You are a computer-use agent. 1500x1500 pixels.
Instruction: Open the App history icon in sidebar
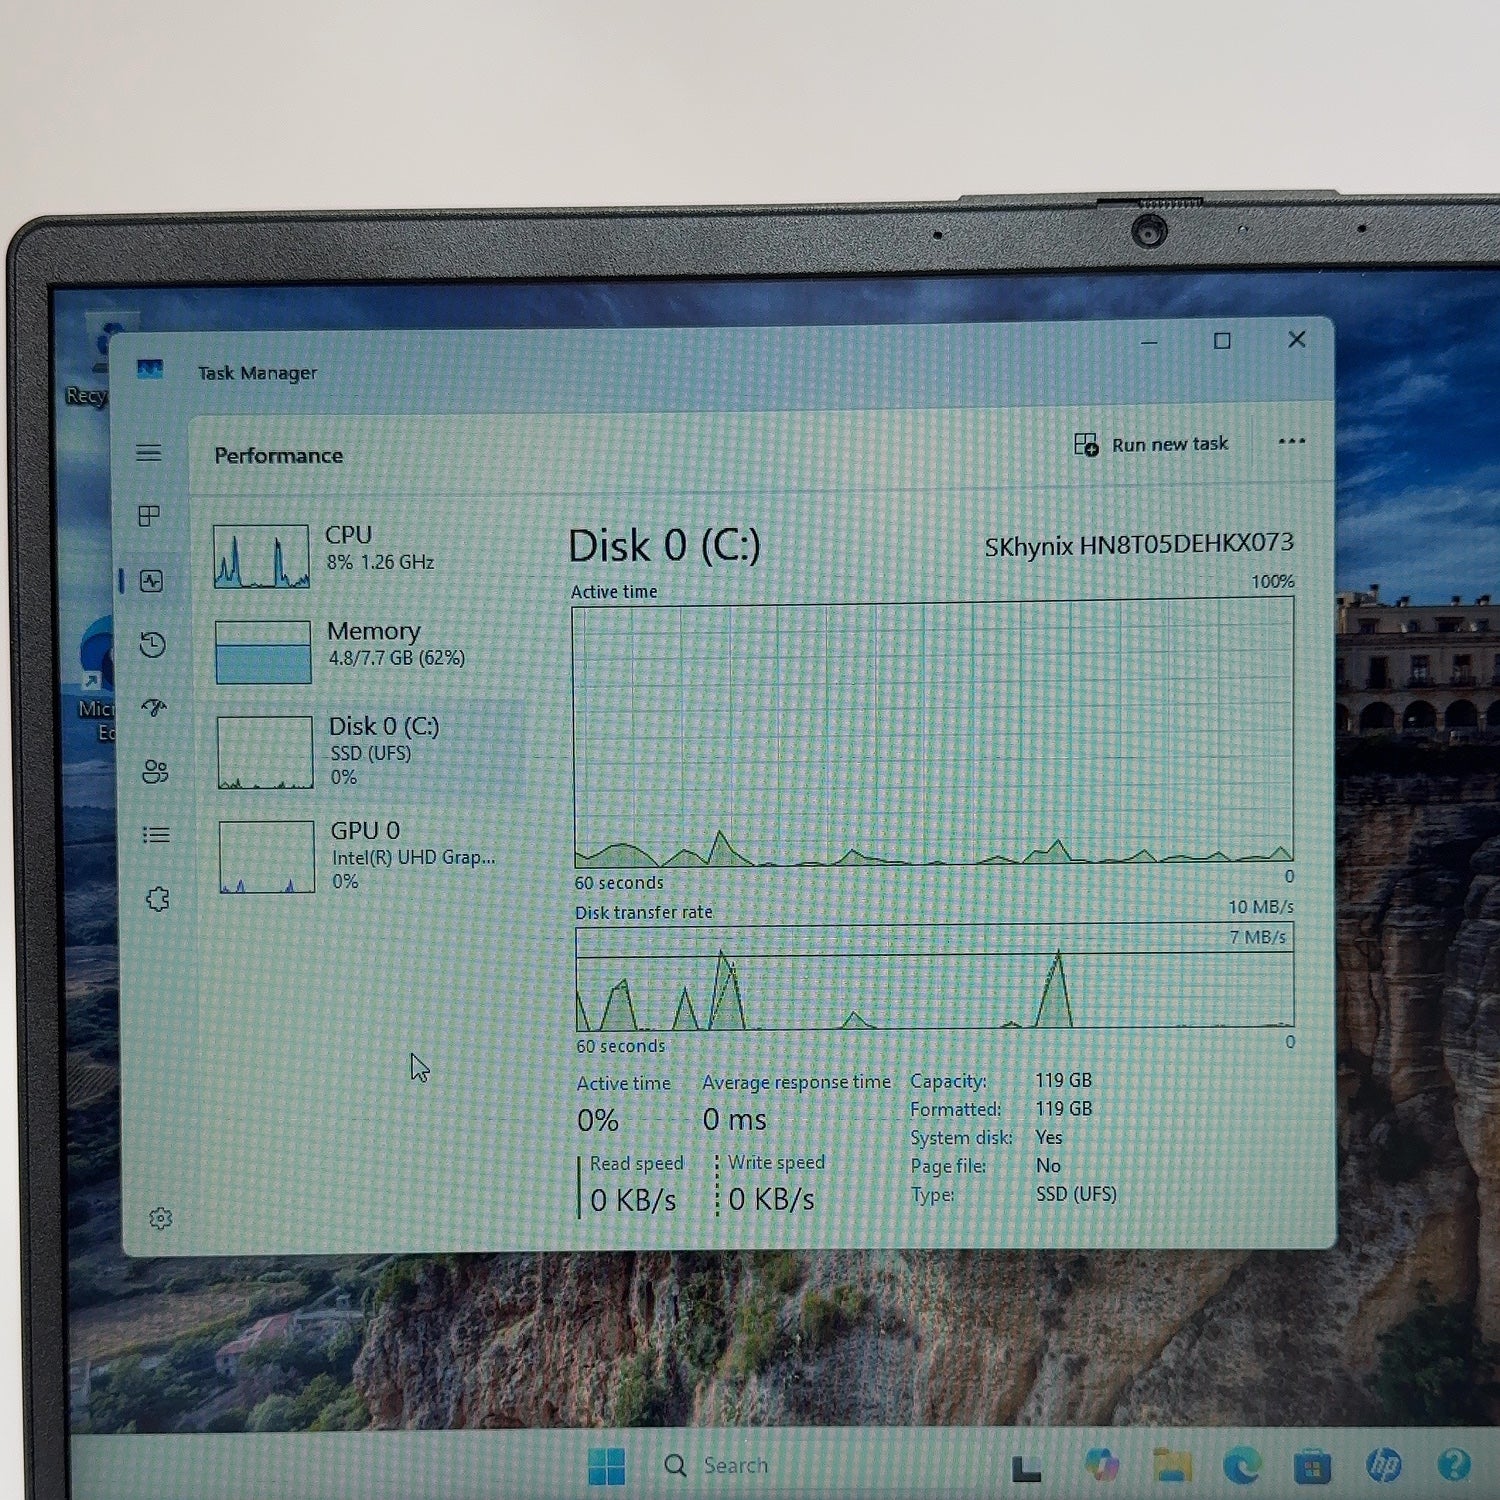point(153,645)
